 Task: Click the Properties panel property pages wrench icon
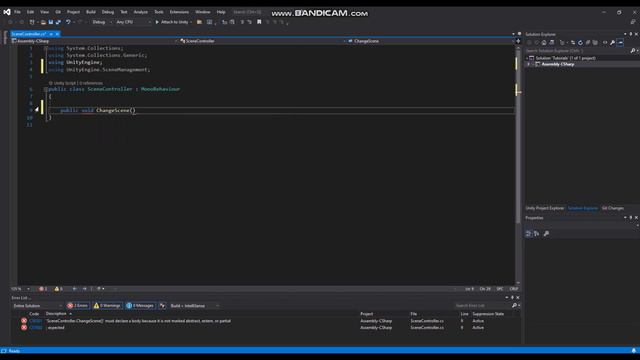click(x=546, y=233)
